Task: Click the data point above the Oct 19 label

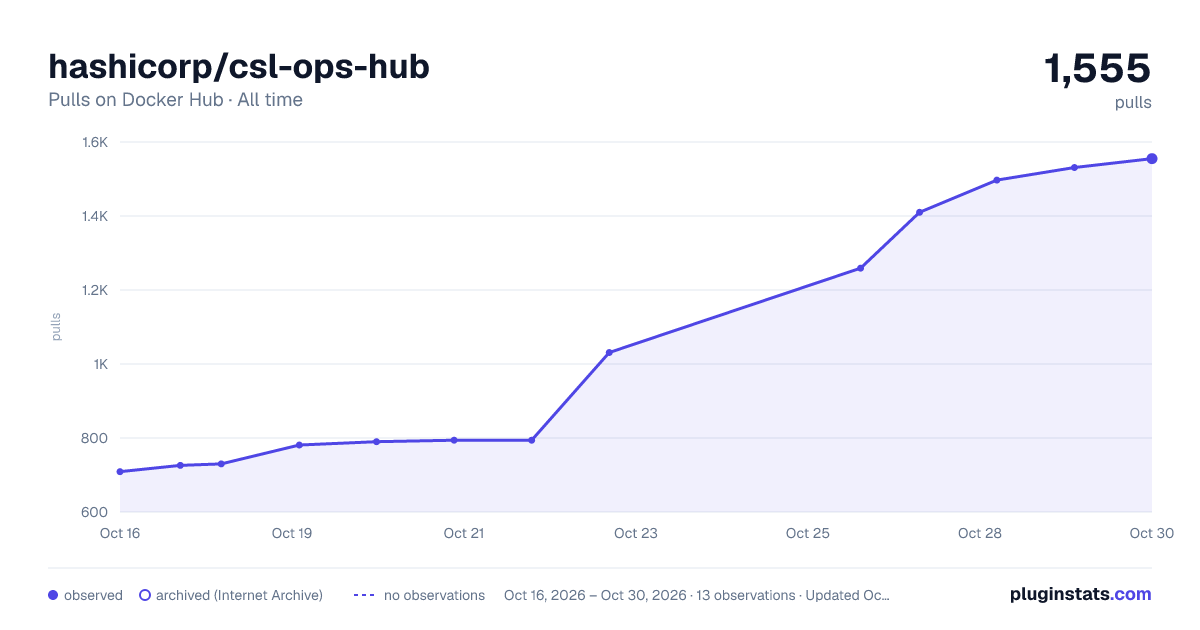Action: tap(299, 445)
